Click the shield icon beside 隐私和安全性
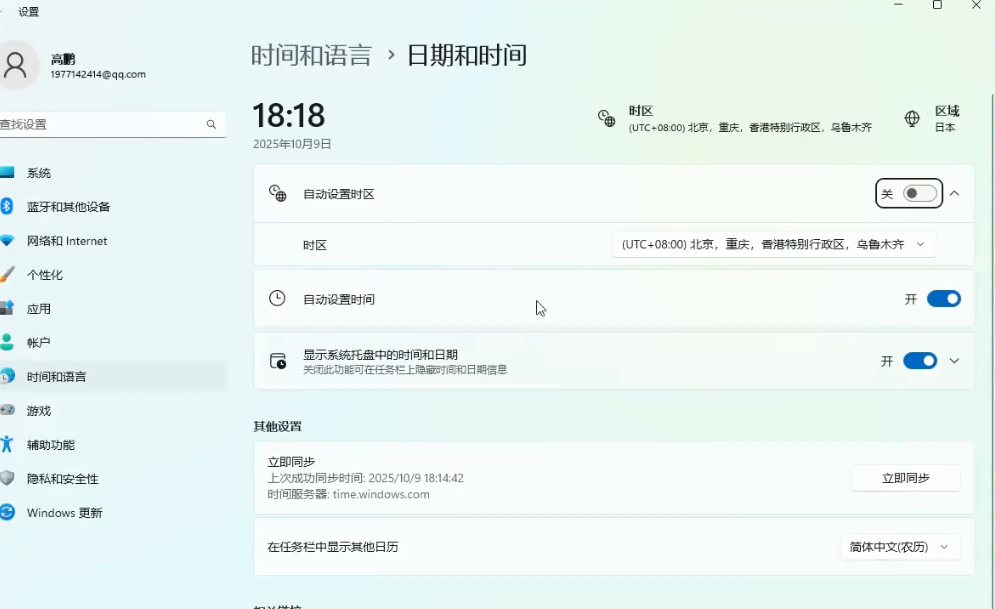The width and height of the screenshot is (995, 609). coord(7,479)
